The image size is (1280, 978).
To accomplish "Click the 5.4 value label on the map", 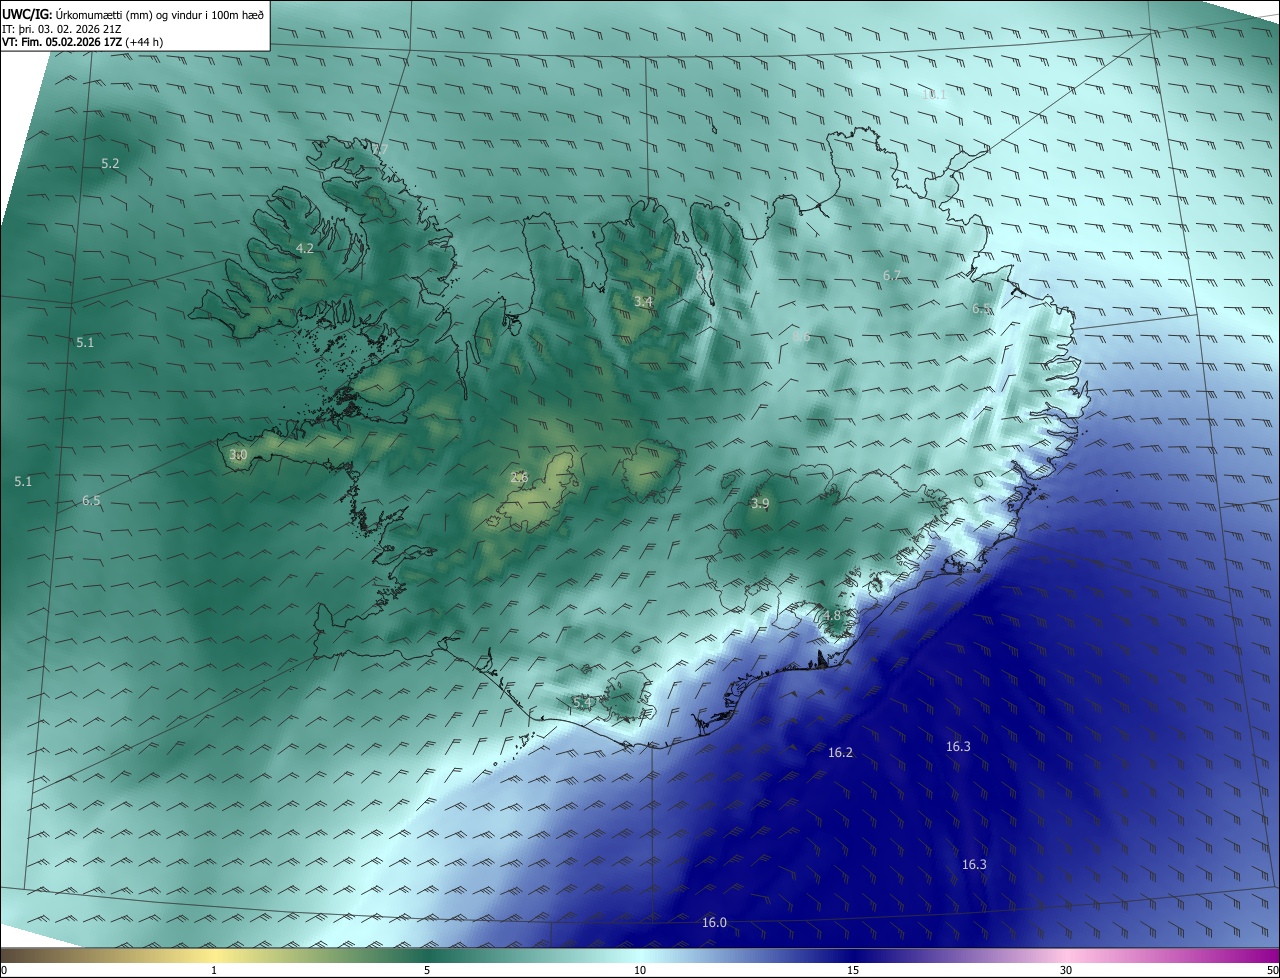I will click(583, 703).
